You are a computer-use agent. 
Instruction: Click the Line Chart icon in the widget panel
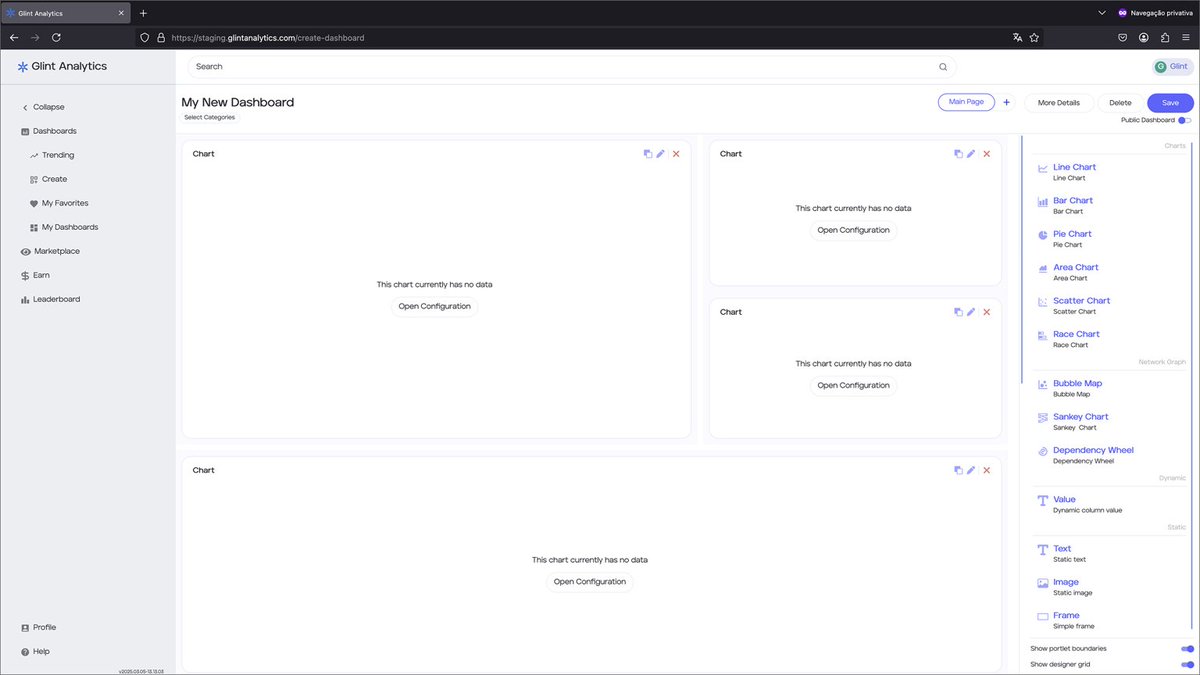(1043, 168)
